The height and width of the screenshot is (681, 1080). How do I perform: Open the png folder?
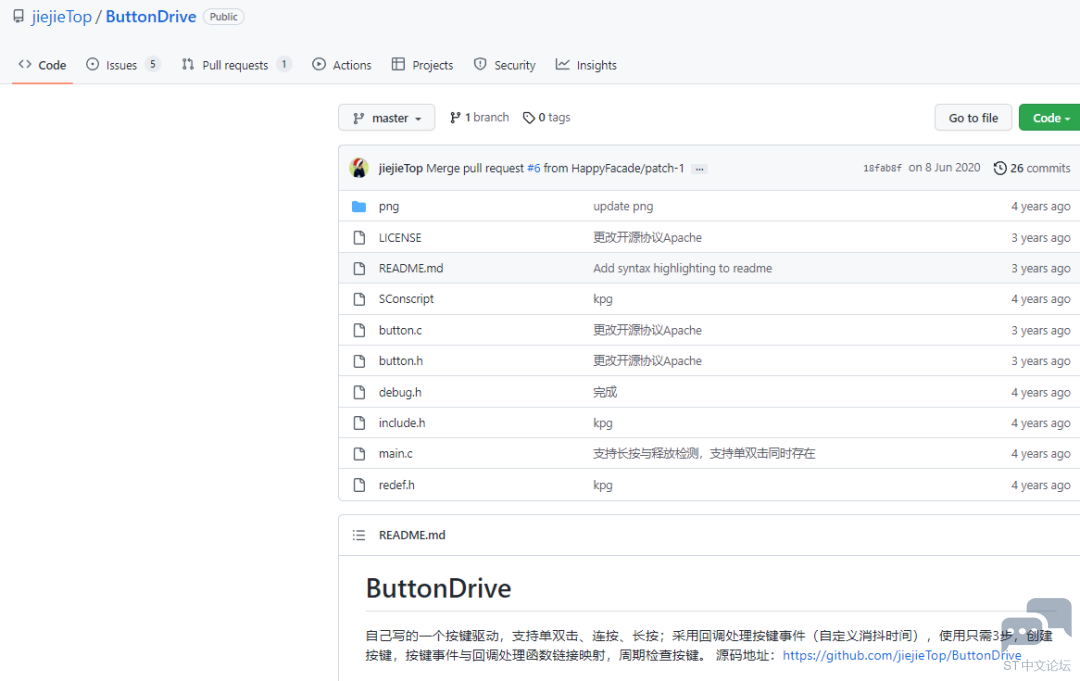pos(388,207)
